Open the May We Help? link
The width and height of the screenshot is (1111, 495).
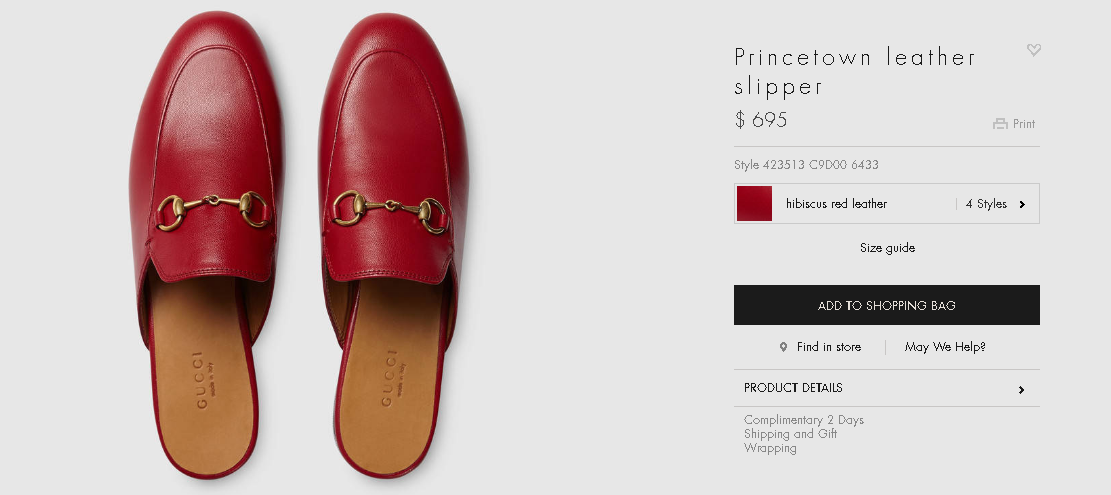(x=944, y=347)
